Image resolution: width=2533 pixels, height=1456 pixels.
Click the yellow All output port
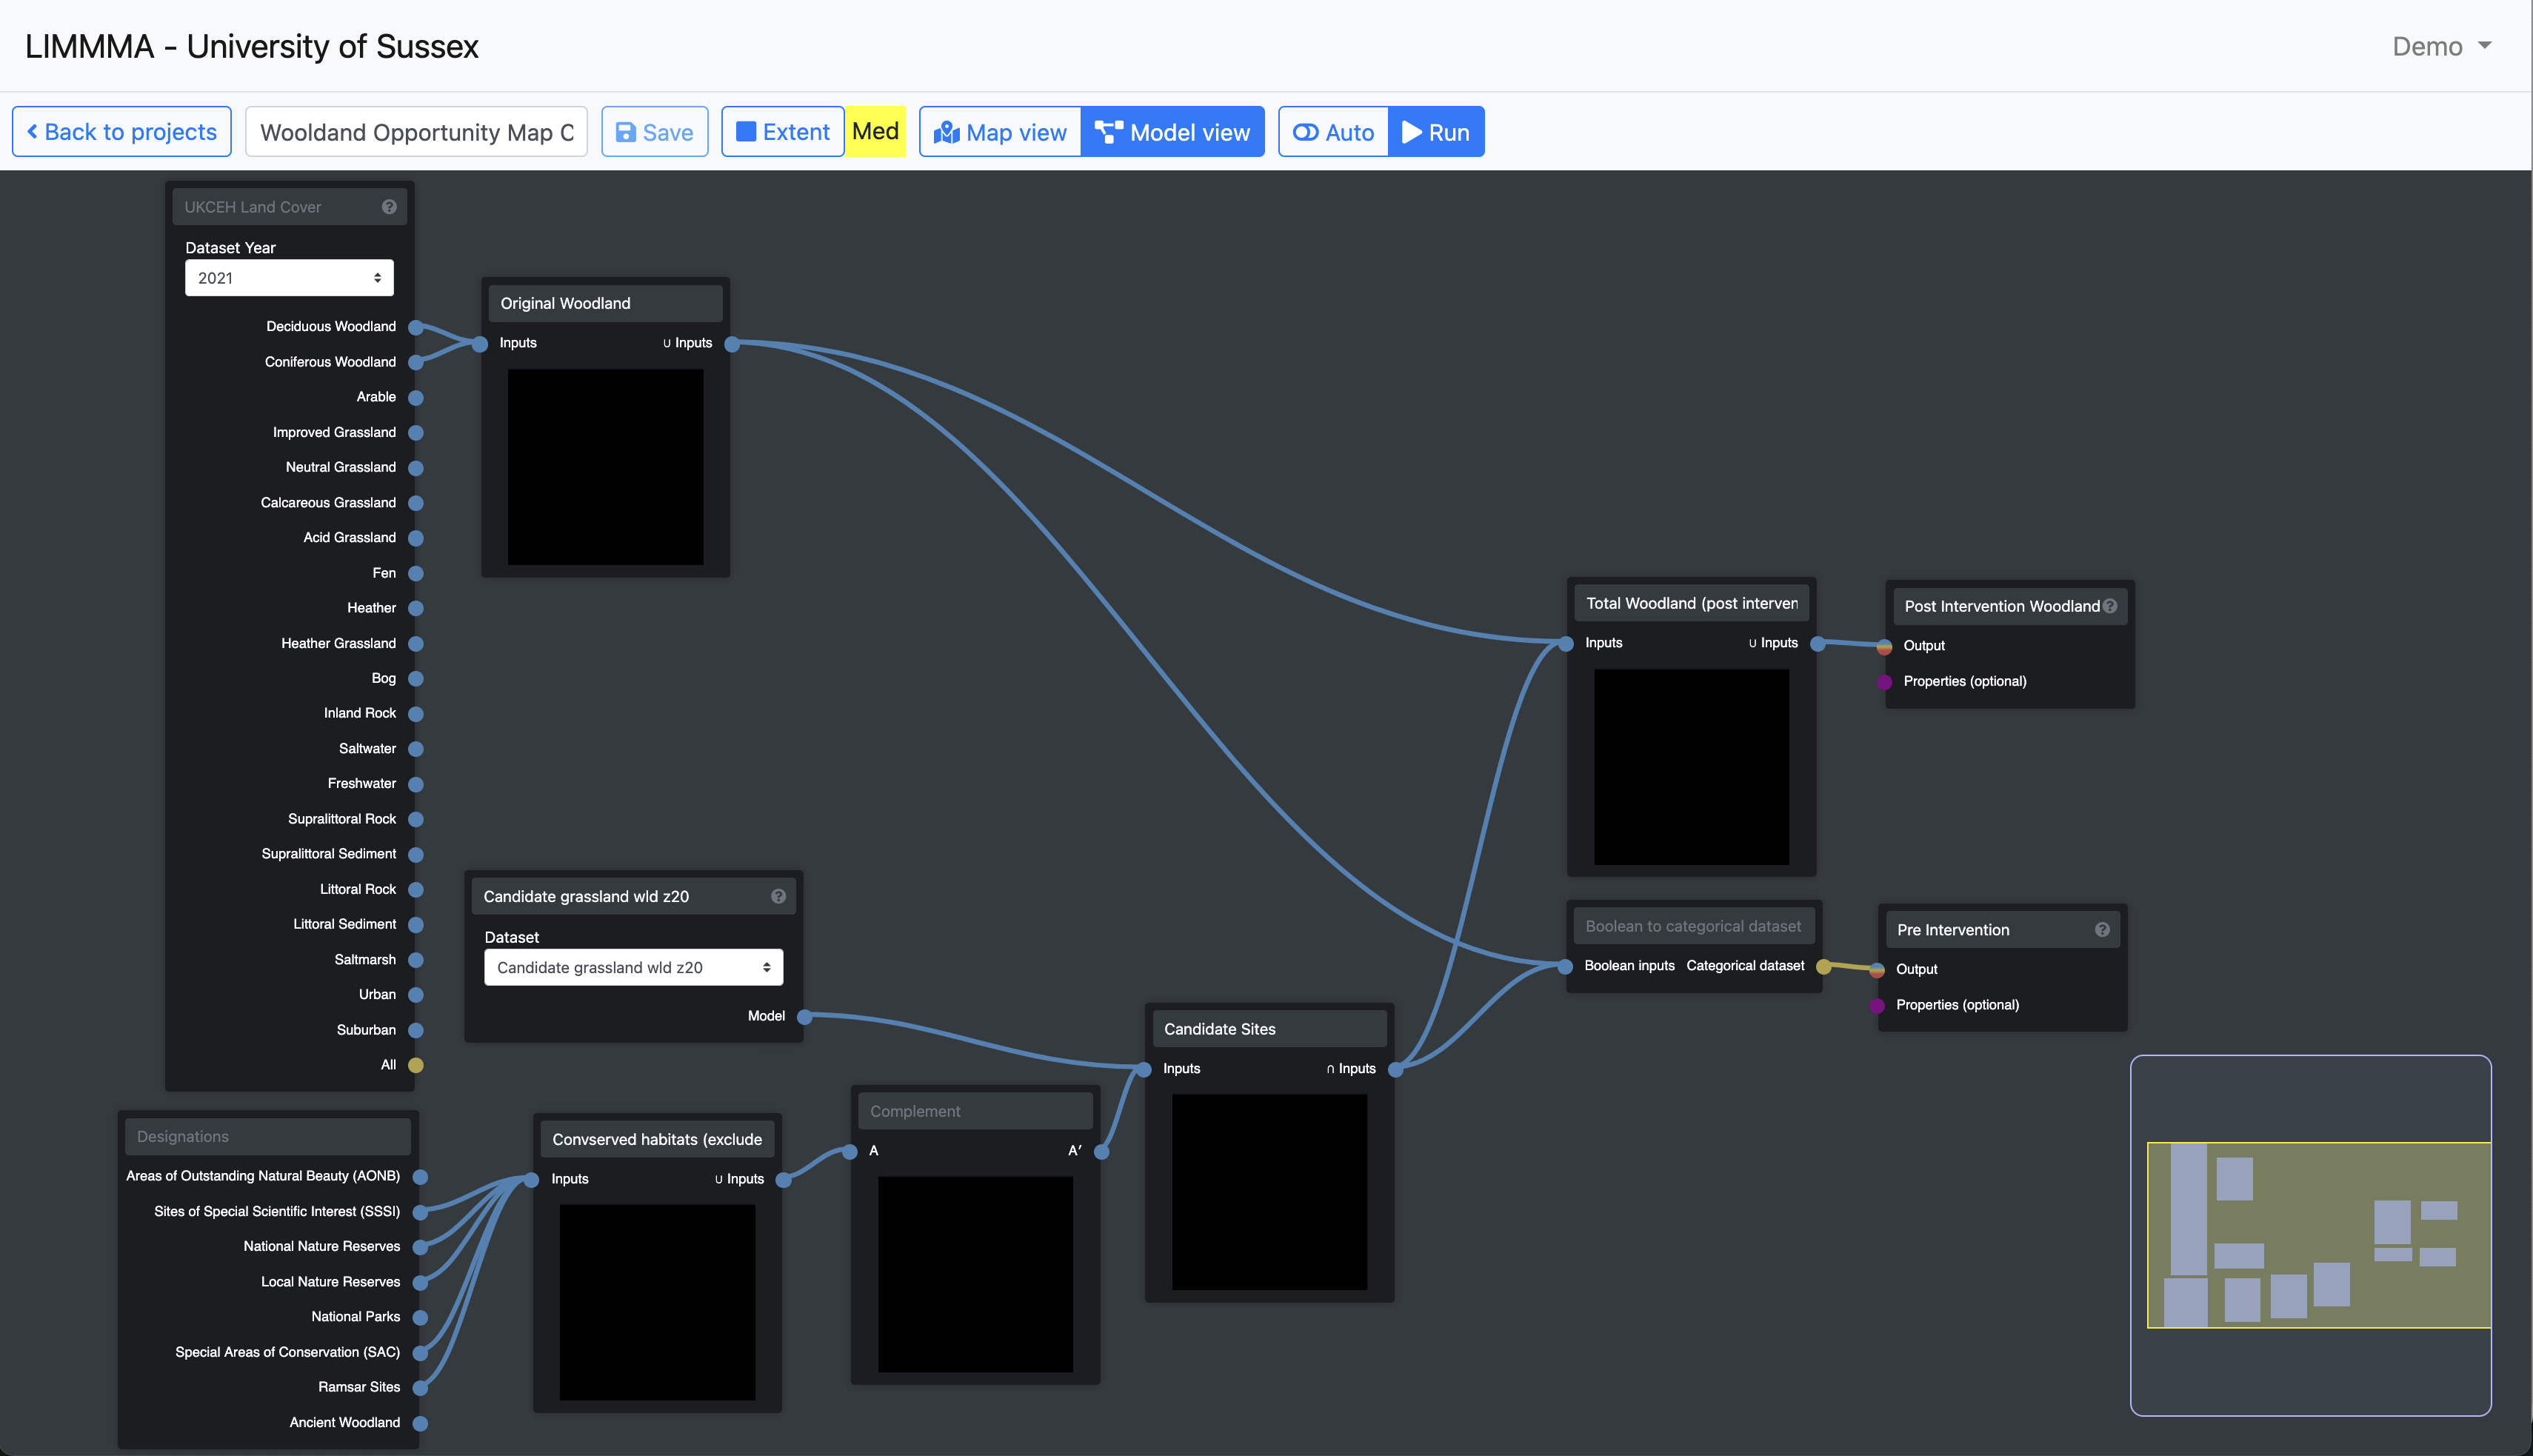[x=416, y=1065]
